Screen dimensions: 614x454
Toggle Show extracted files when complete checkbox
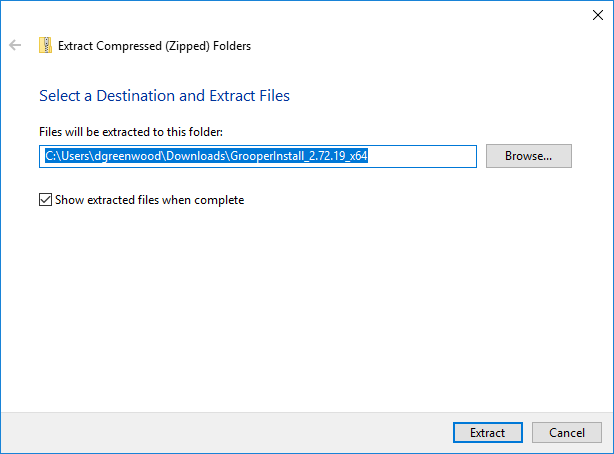coord(45,200)
